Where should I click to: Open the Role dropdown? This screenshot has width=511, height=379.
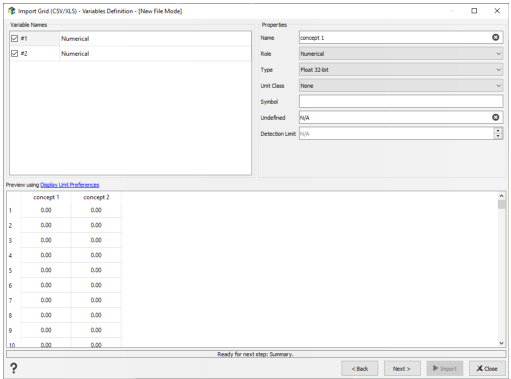tap(401, 54)
